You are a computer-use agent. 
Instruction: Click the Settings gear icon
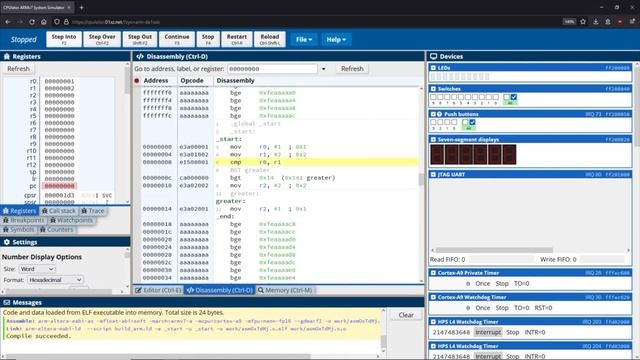(7, 242)
